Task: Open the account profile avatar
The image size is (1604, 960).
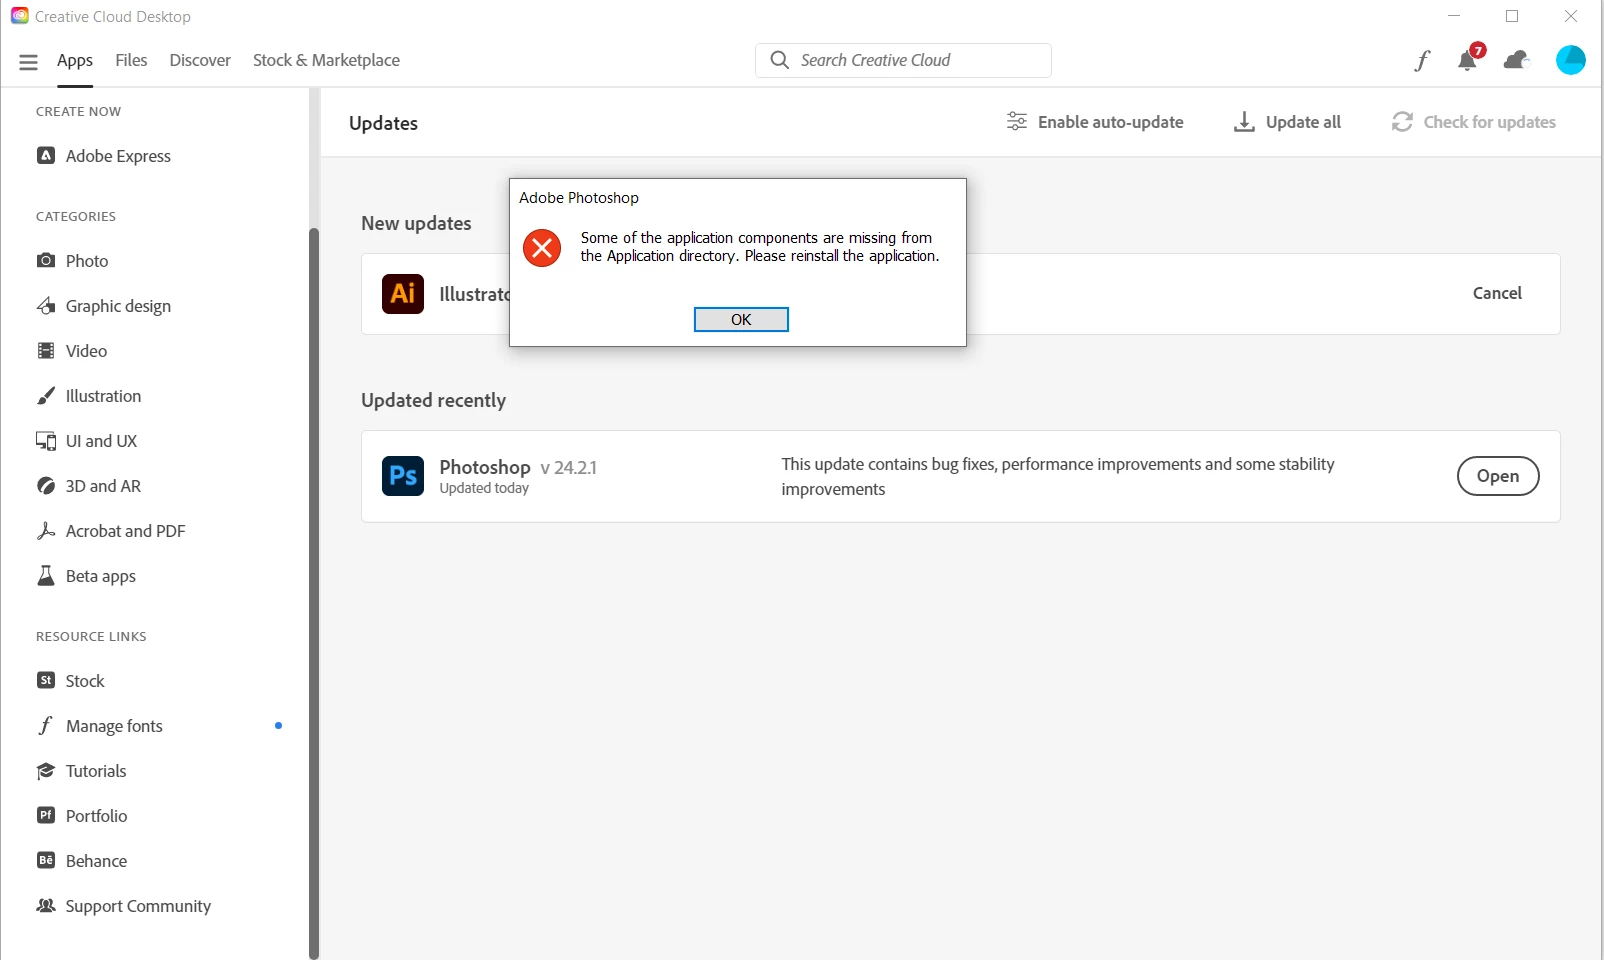Action: 1571,60
